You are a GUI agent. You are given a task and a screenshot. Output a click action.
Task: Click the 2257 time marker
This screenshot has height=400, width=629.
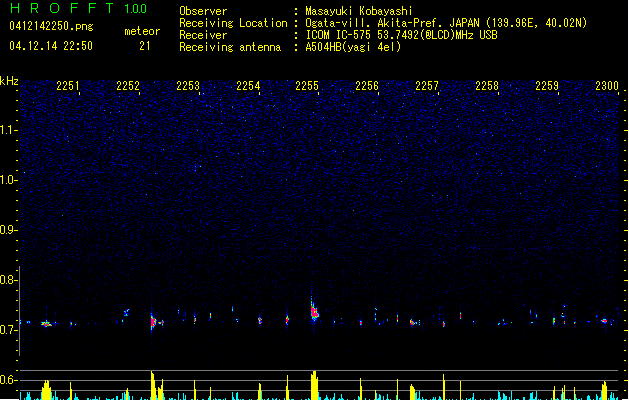(427, 86)
